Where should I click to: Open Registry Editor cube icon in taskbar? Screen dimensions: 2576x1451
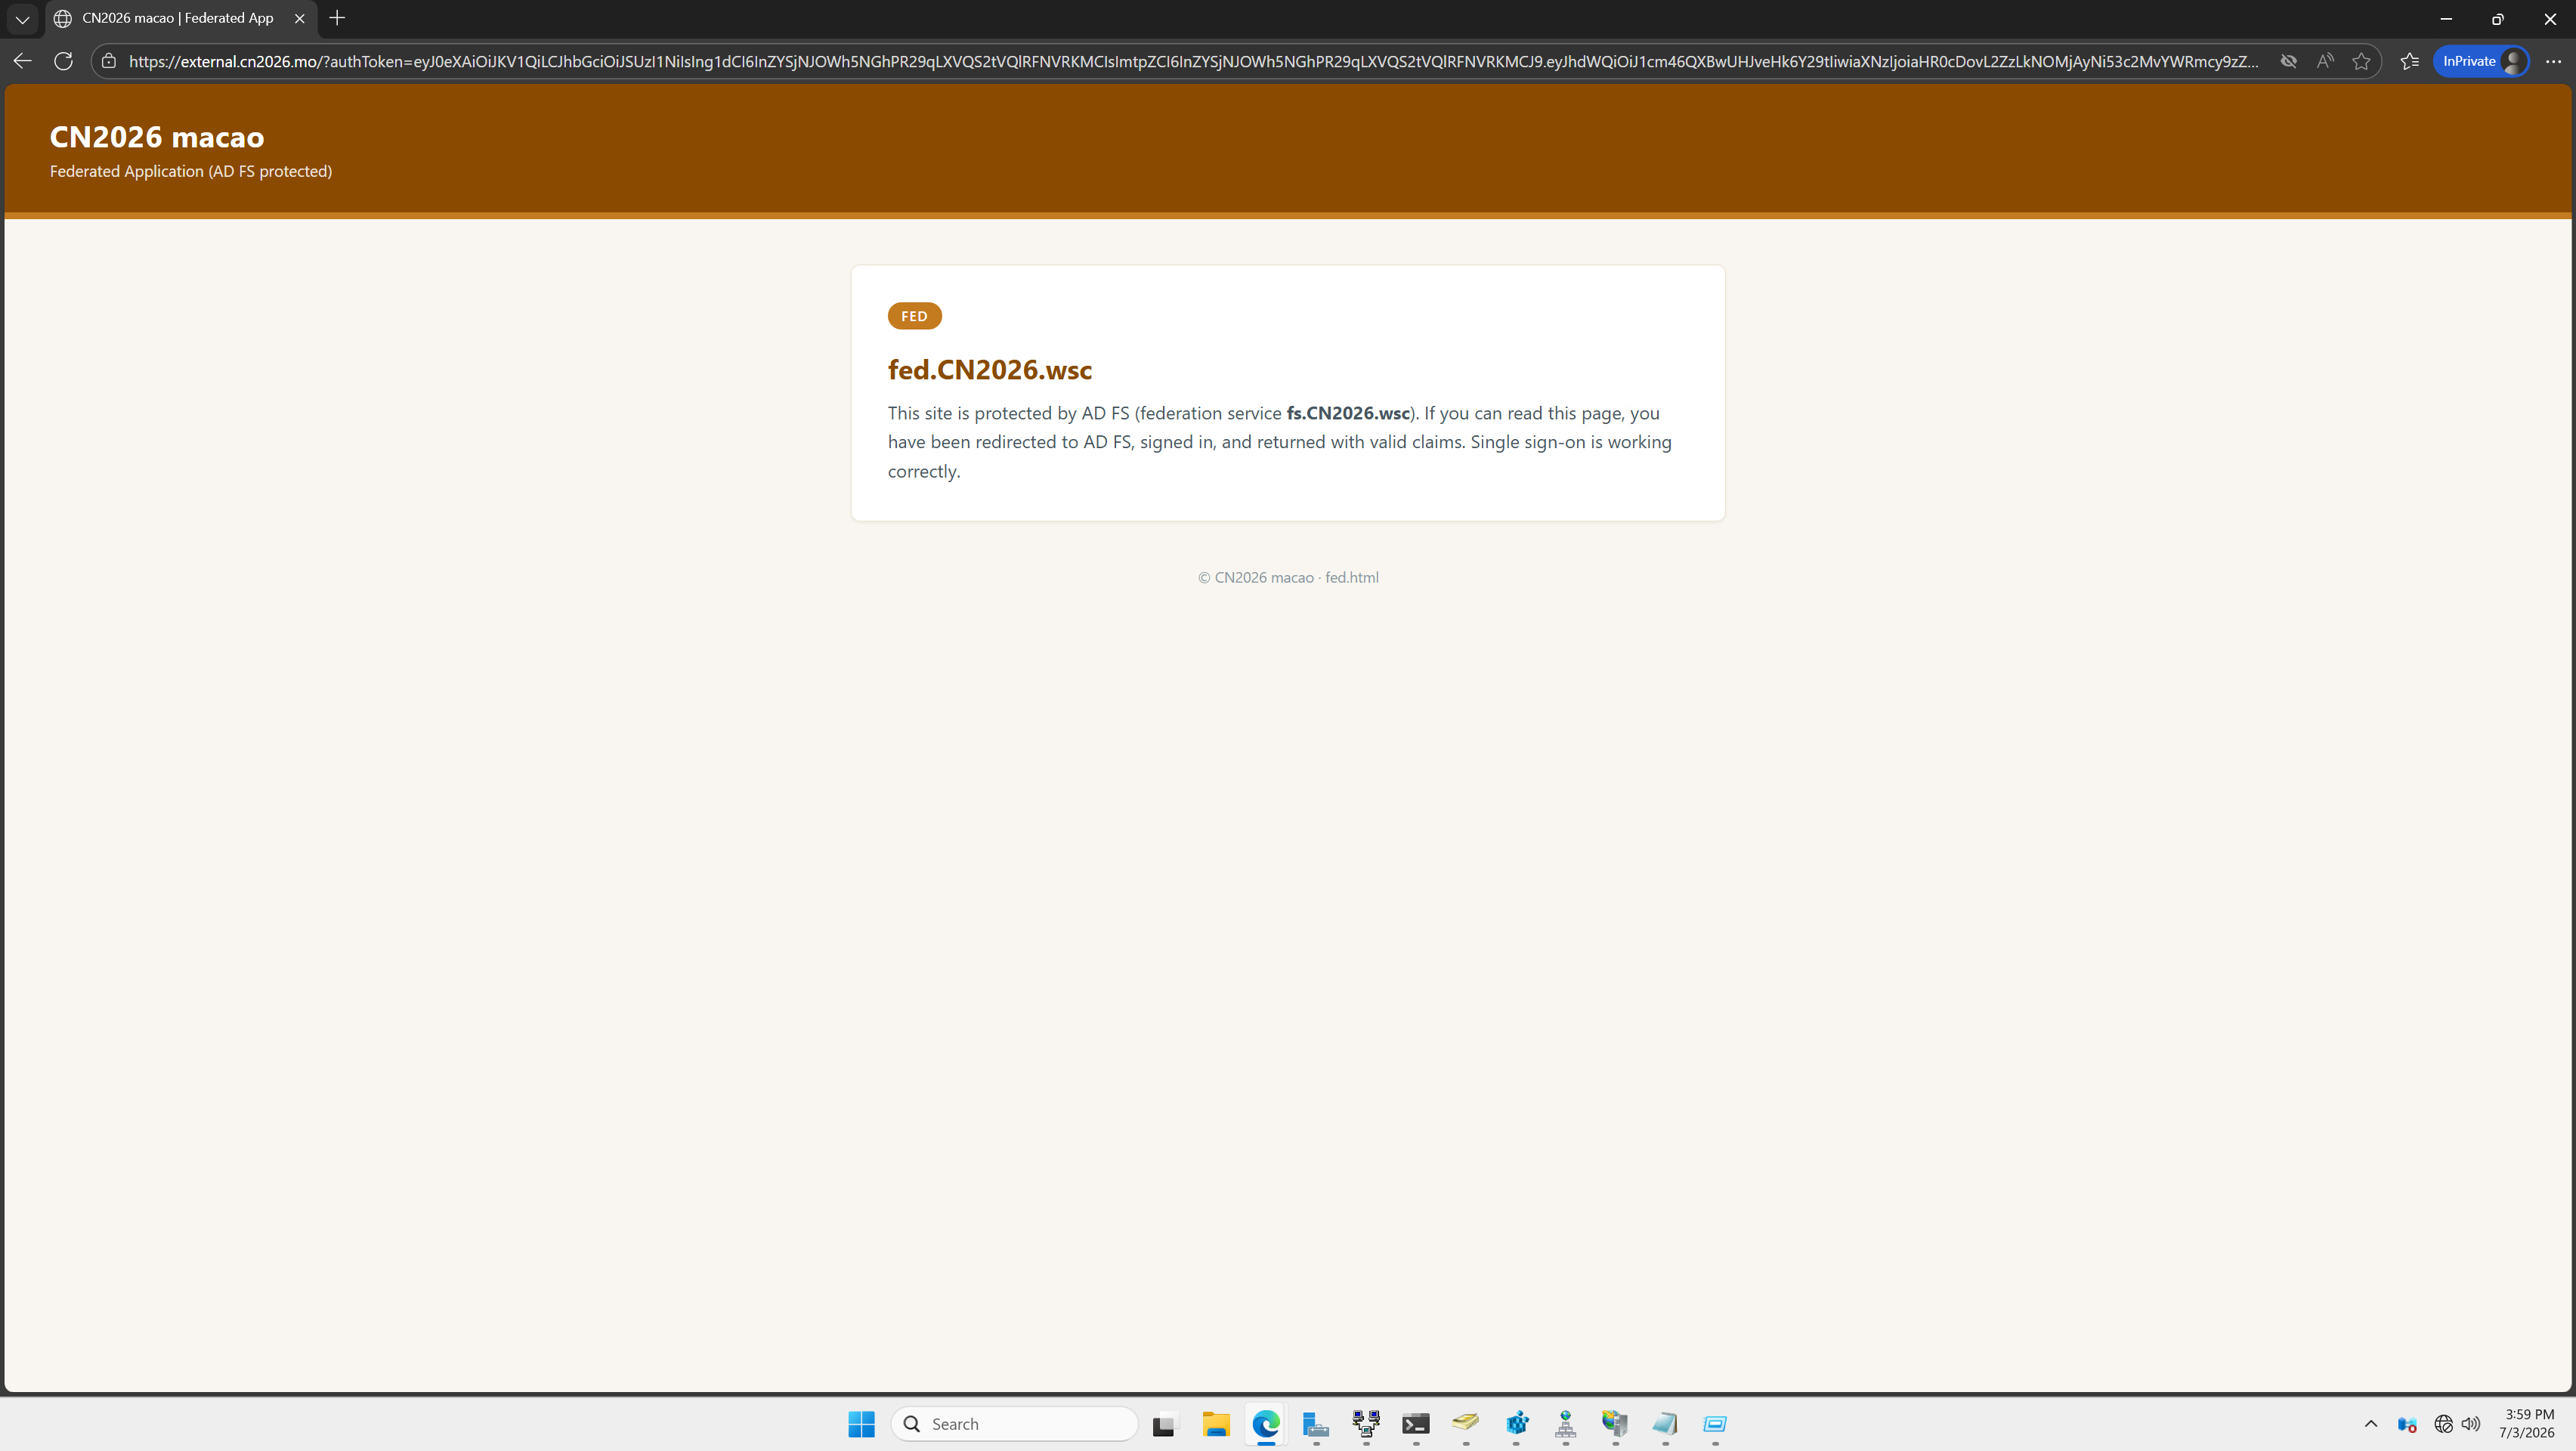(1516, 1424)
